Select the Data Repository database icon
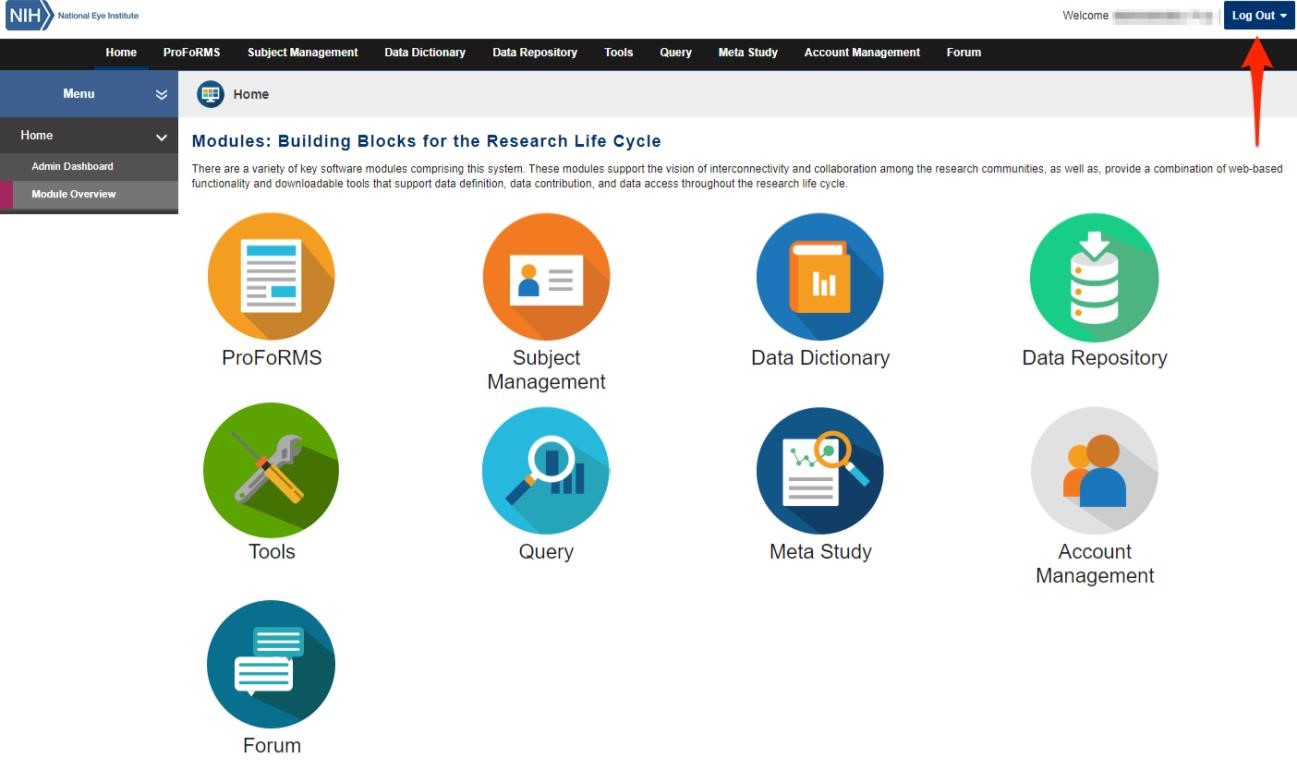Screen dimensions: 1297x770 pos(1094,277)
